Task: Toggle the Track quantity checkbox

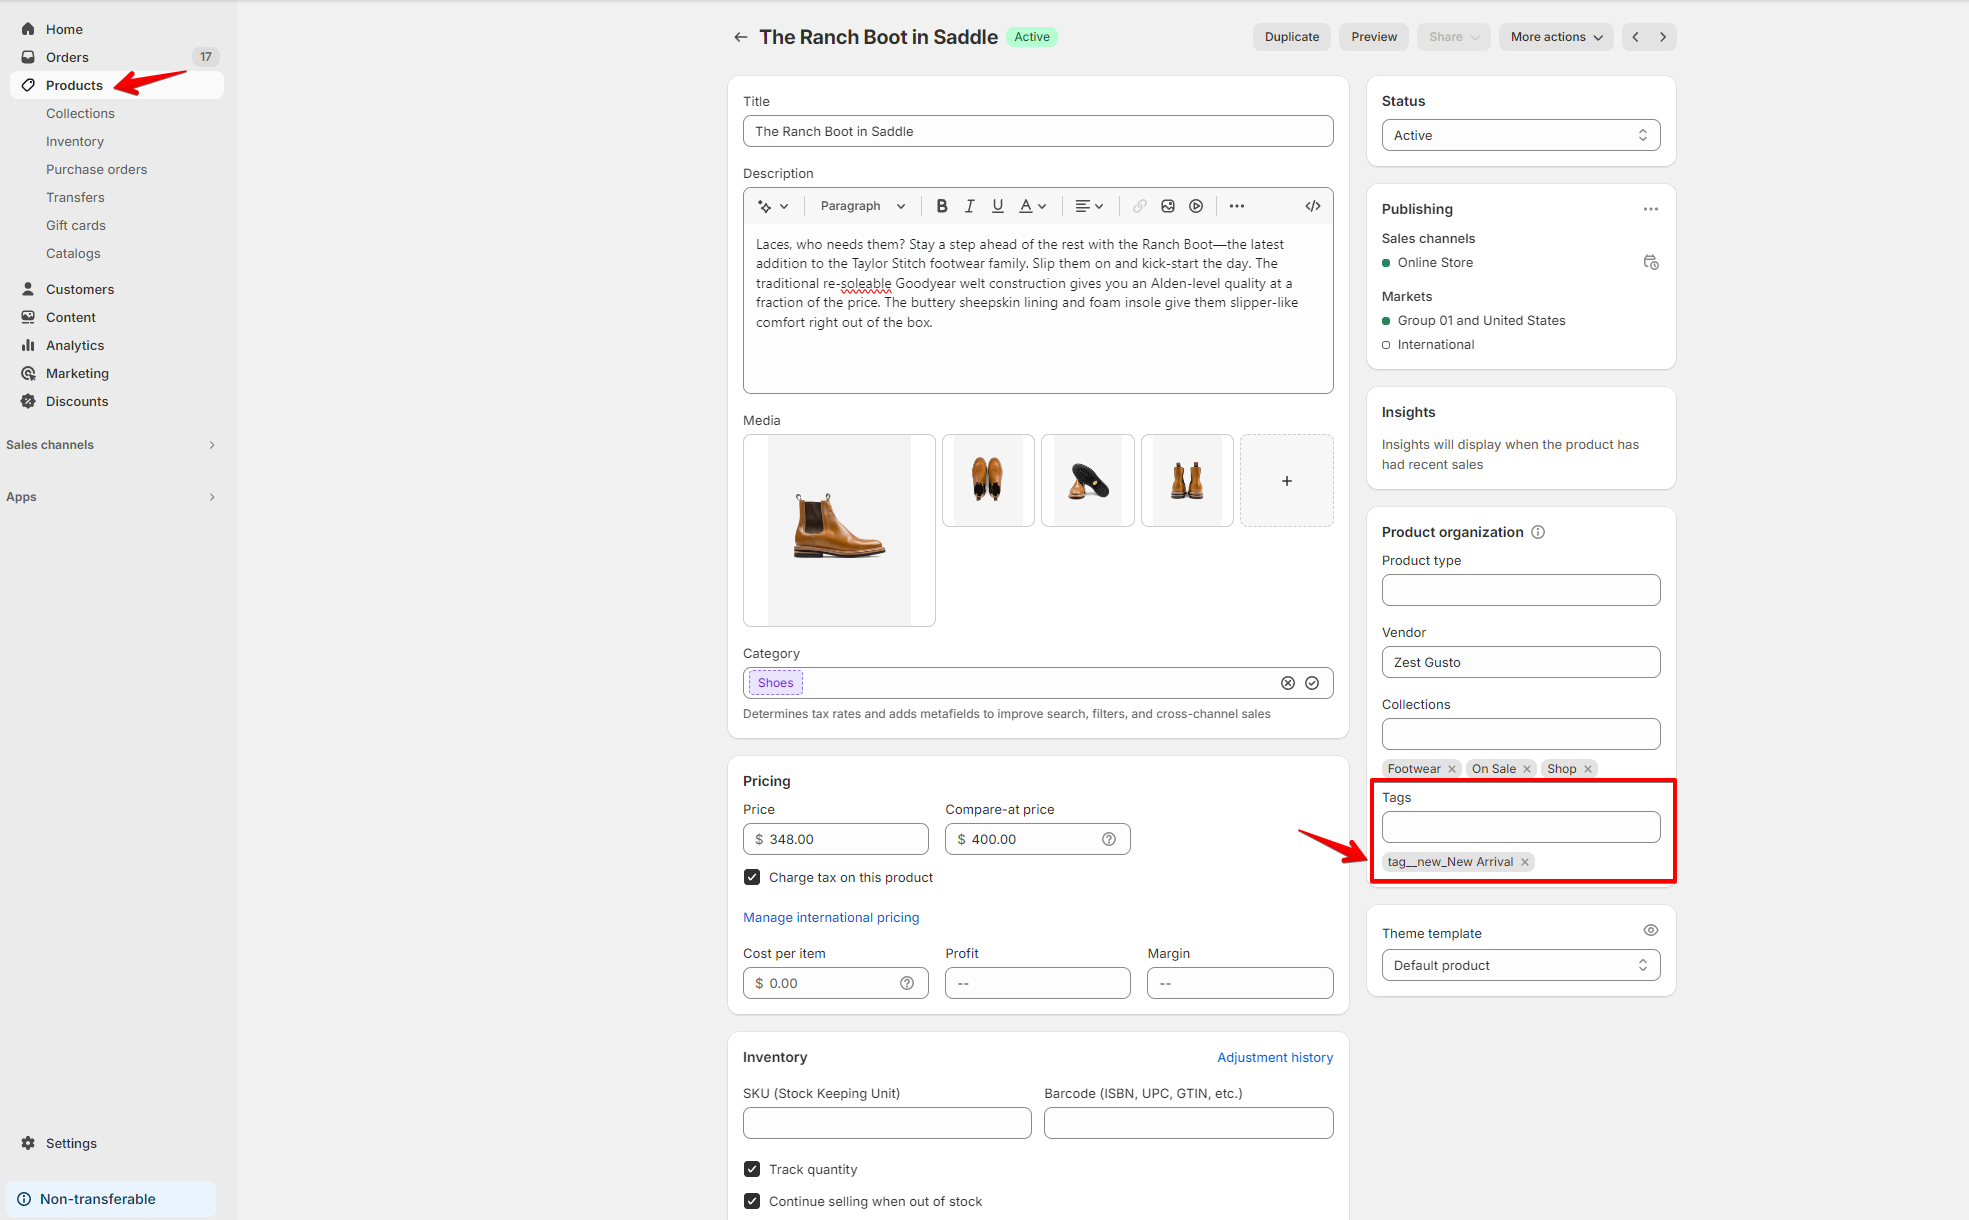Action: pyautogui.click(x=752, y=1169)
